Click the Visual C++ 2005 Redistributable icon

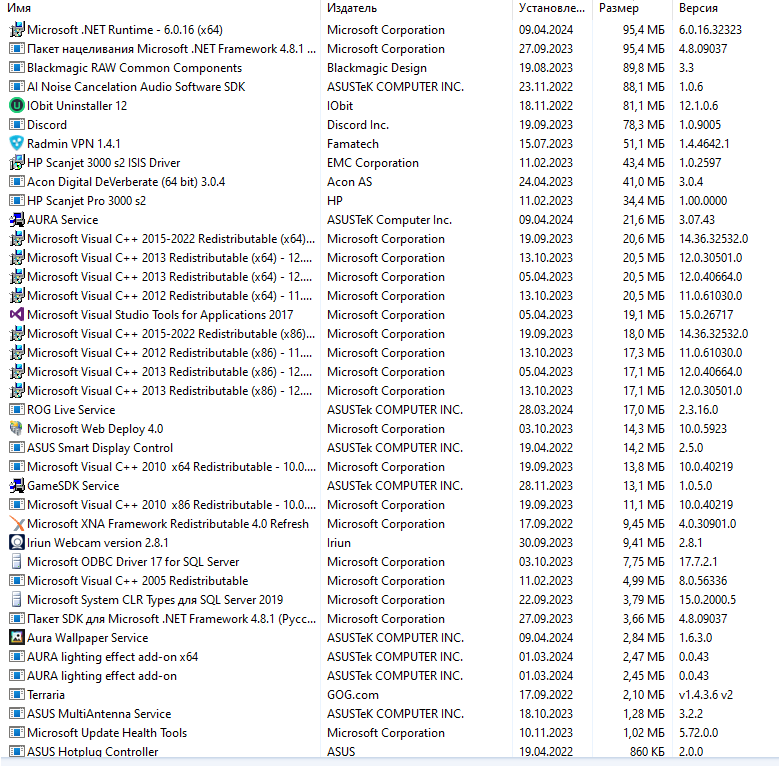point(16,580)
